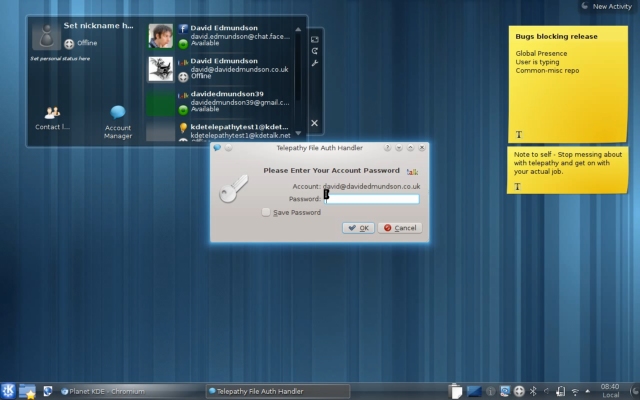Open widget settings with the wrench icon
This screenshot has height=400, width=640.
coord(315,63)
